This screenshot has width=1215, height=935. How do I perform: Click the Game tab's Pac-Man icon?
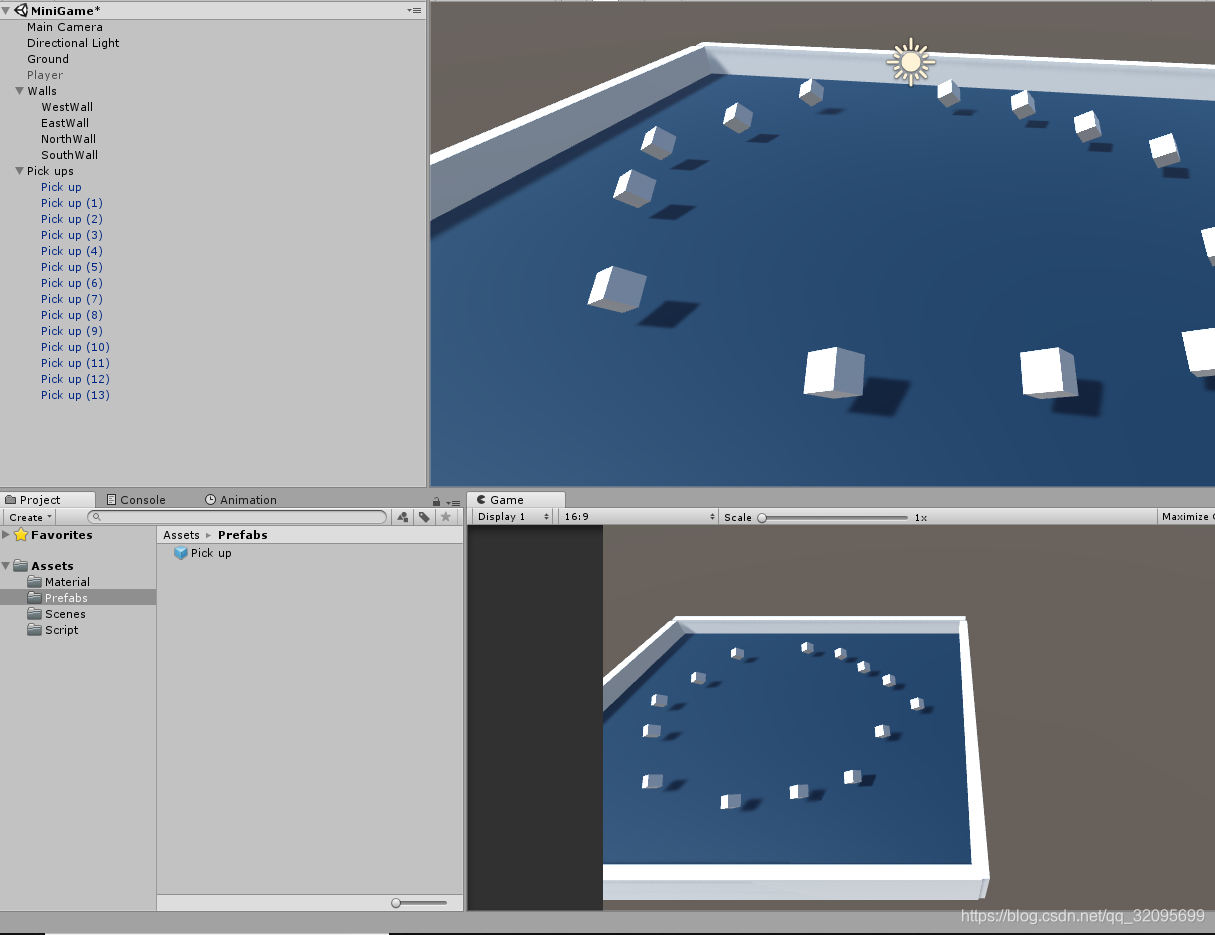point(481,500)
